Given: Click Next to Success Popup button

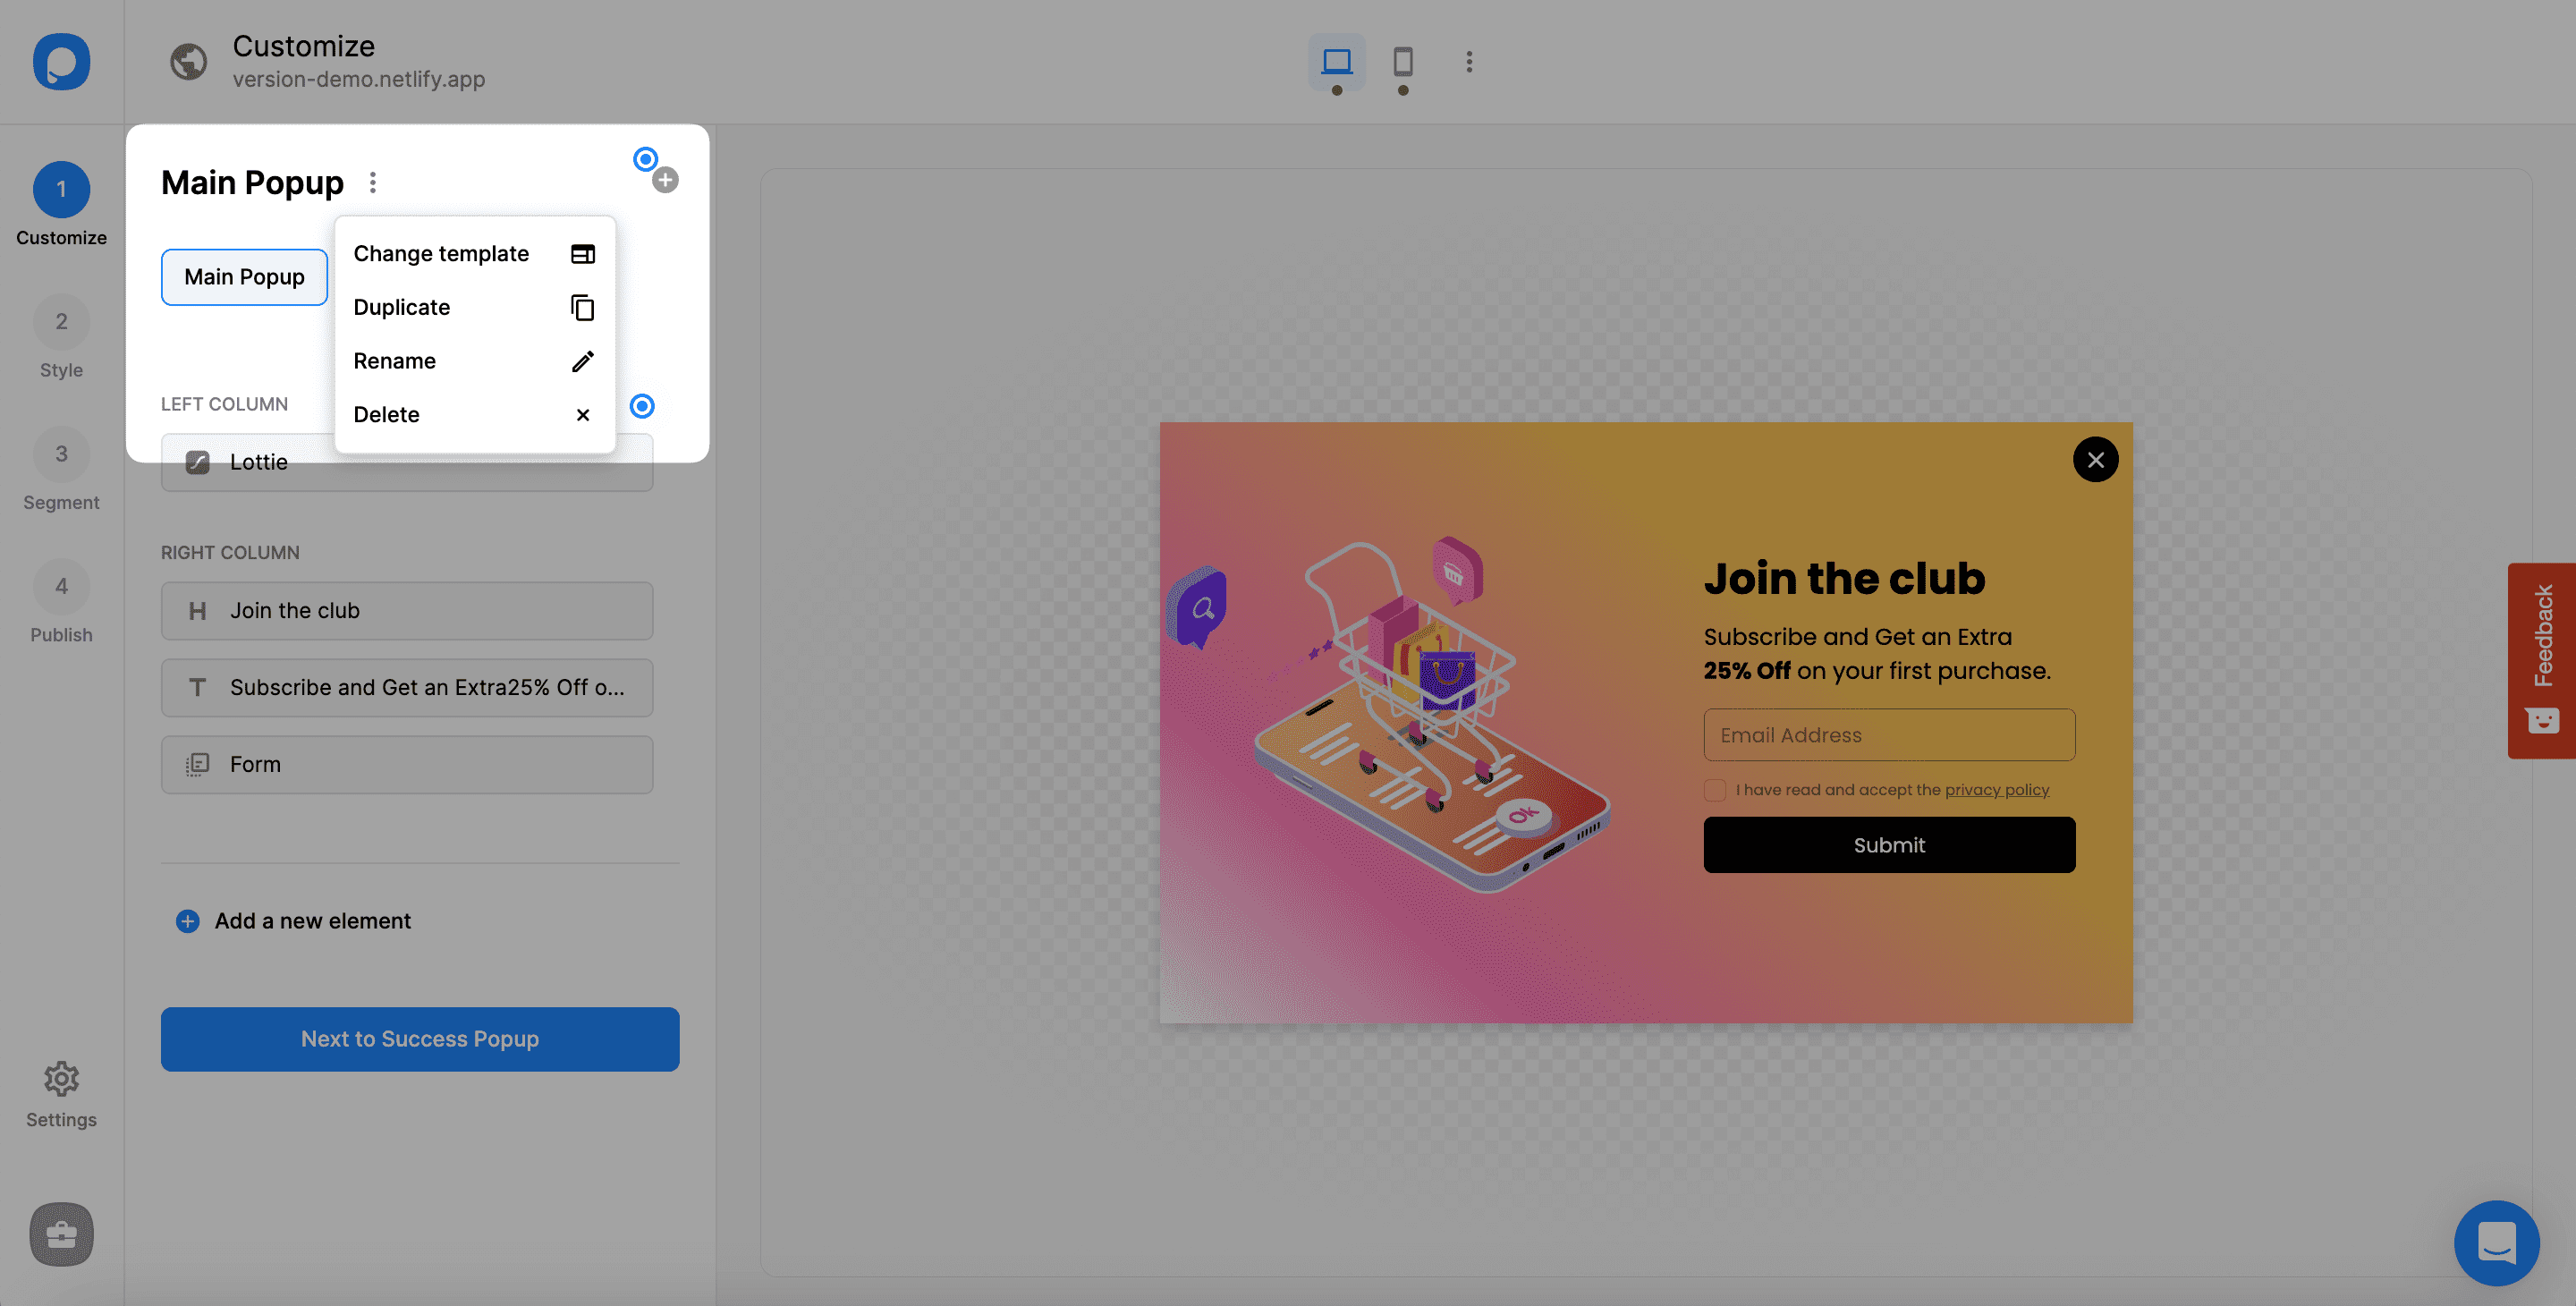Looking at the screenshot, I should [x=419, y=1039].
